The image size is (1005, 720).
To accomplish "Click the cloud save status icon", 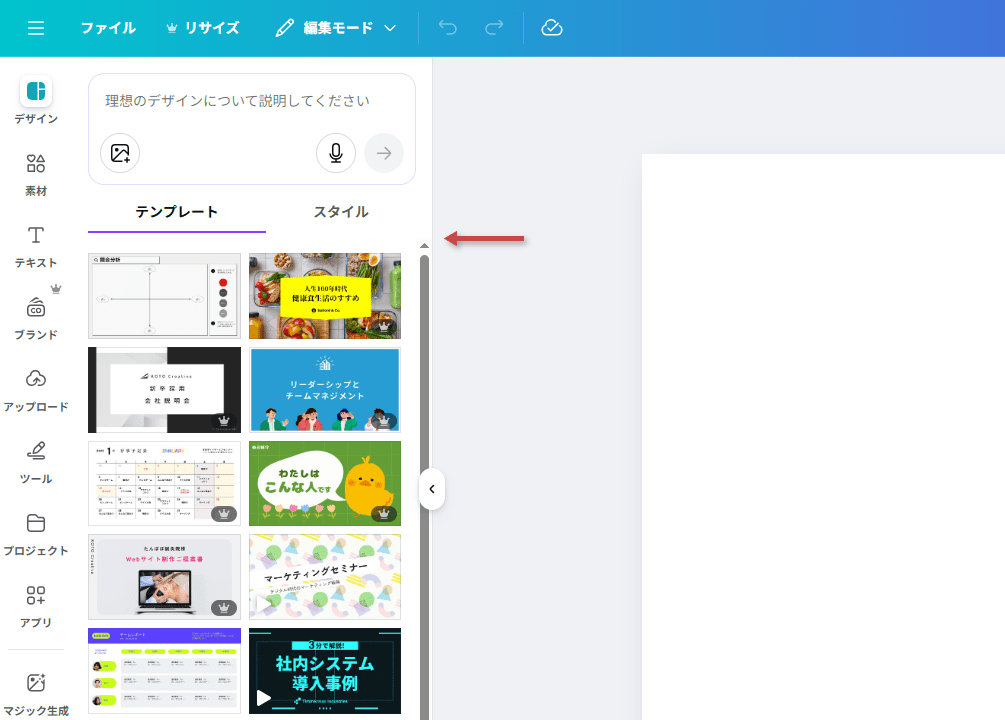I will 552,28.
